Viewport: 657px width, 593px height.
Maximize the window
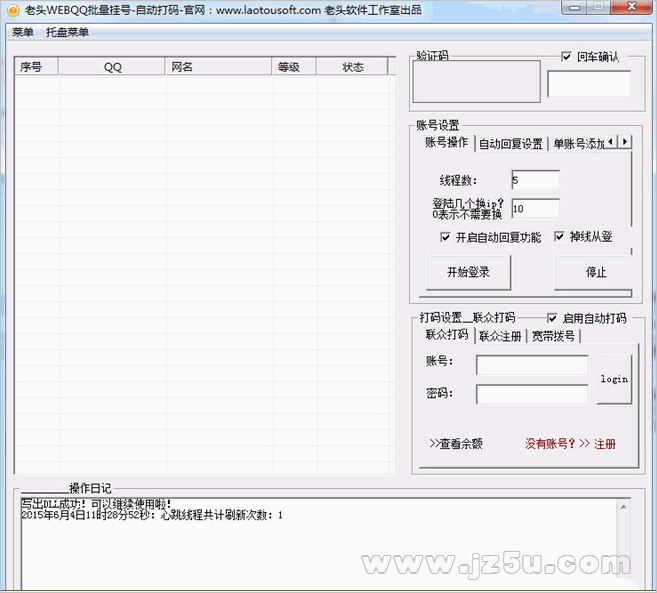598,8
